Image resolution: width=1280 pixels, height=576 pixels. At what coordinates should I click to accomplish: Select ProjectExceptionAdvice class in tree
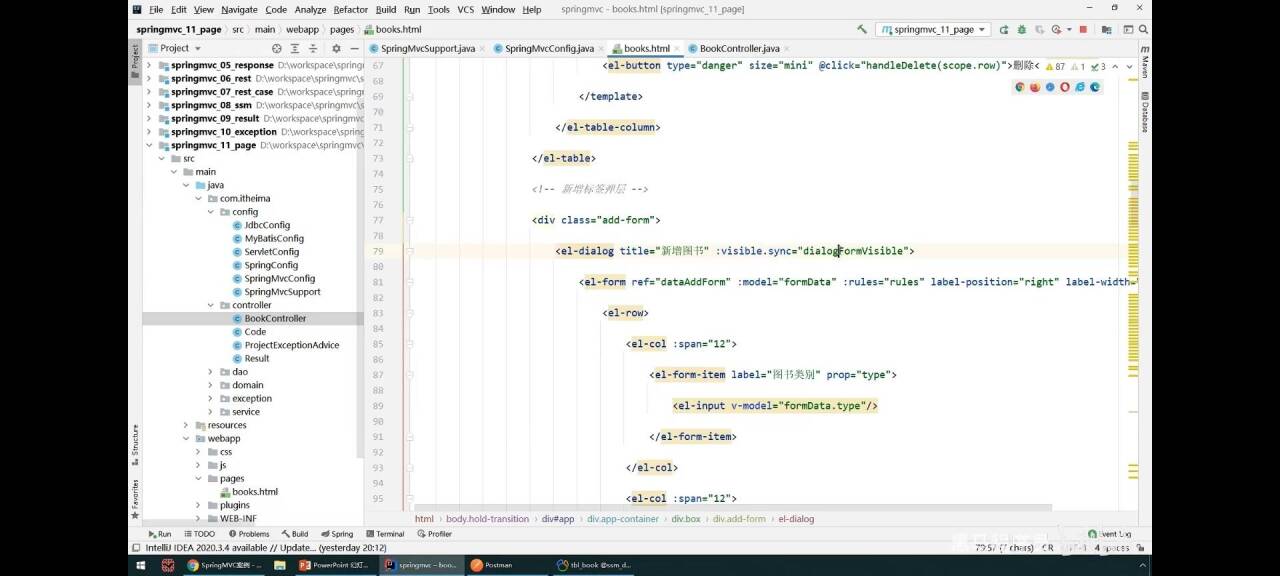point(291,345)
